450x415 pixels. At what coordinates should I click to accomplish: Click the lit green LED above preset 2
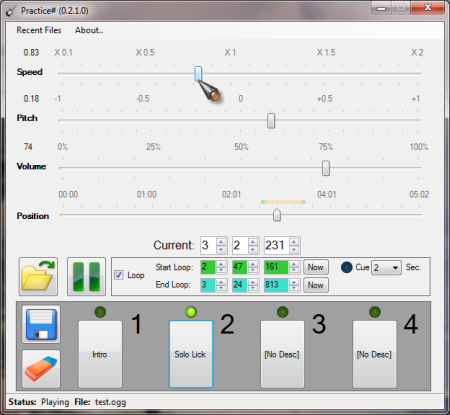click(x=191, y=312)
